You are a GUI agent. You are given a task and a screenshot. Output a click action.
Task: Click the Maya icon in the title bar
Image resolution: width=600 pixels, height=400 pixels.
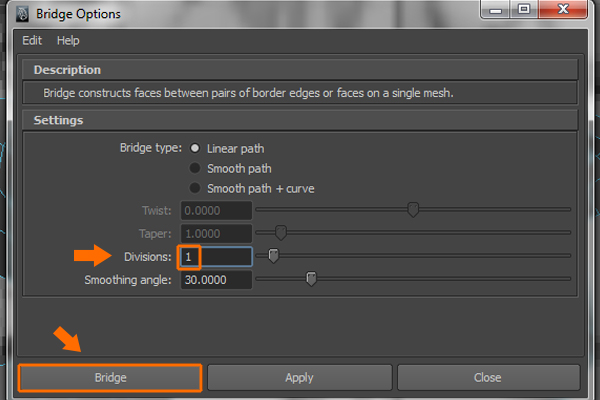(x=22, y=14)
